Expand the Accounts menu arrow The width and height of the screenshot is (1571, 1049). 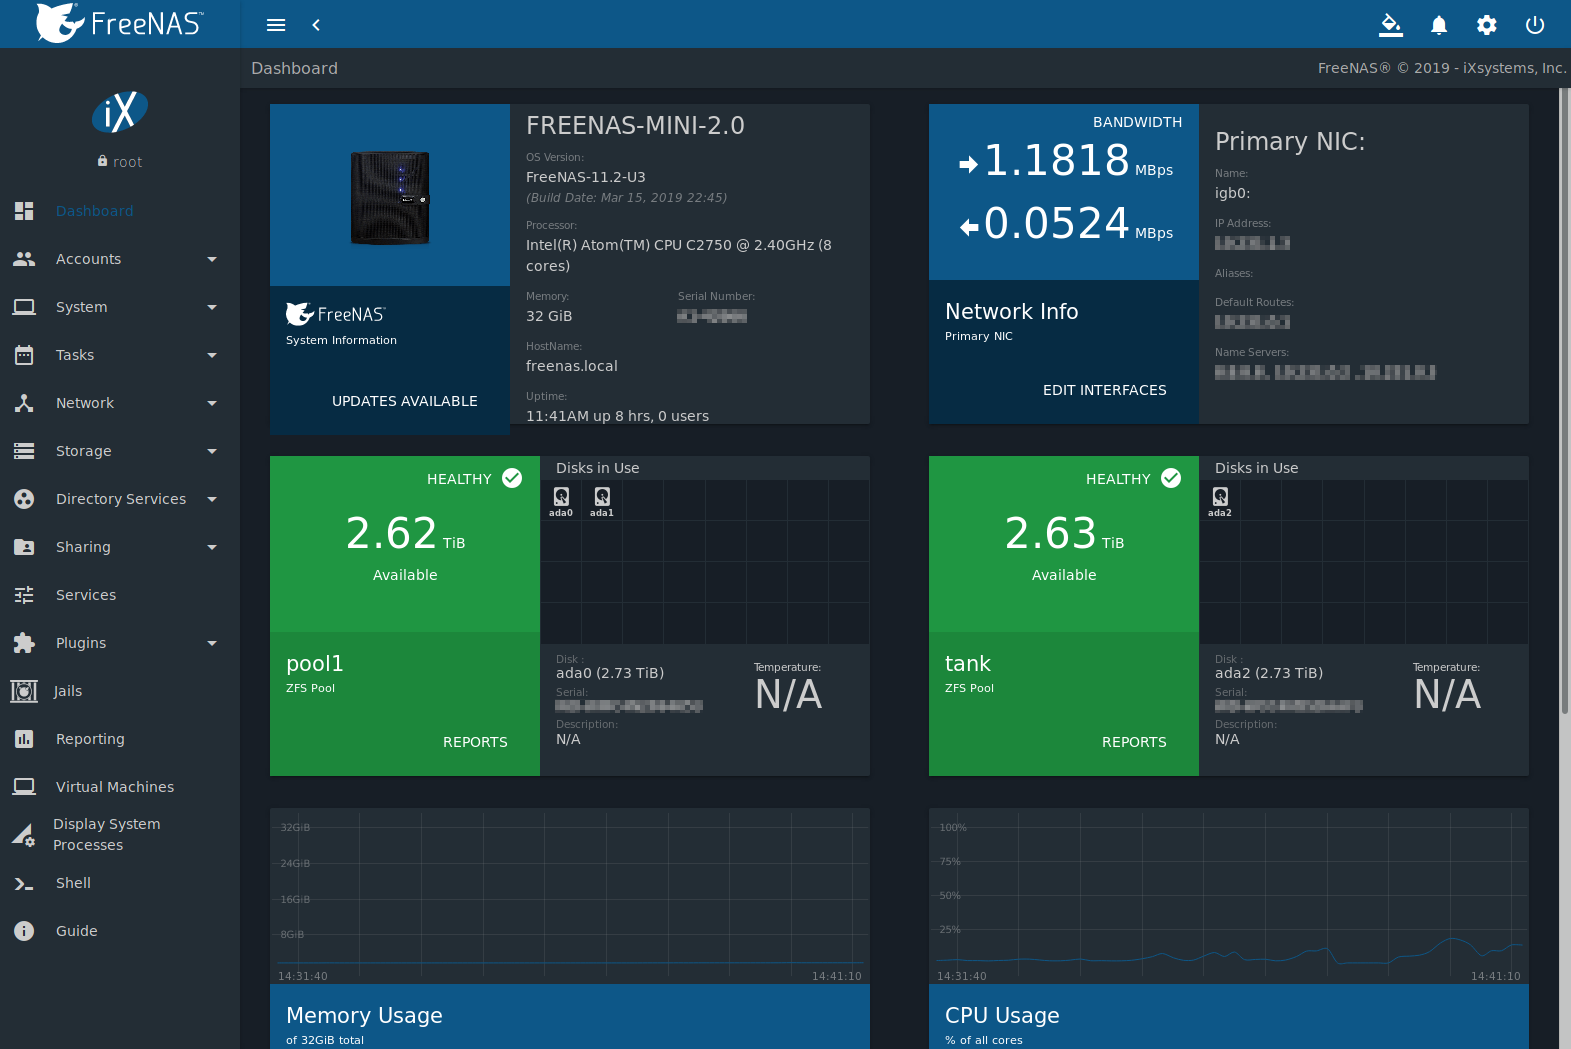(212, 259)
